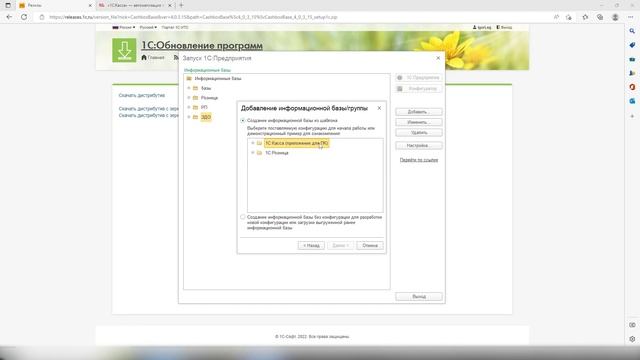
Task: Open Edge sidebar Office icon
Action: 632,87
